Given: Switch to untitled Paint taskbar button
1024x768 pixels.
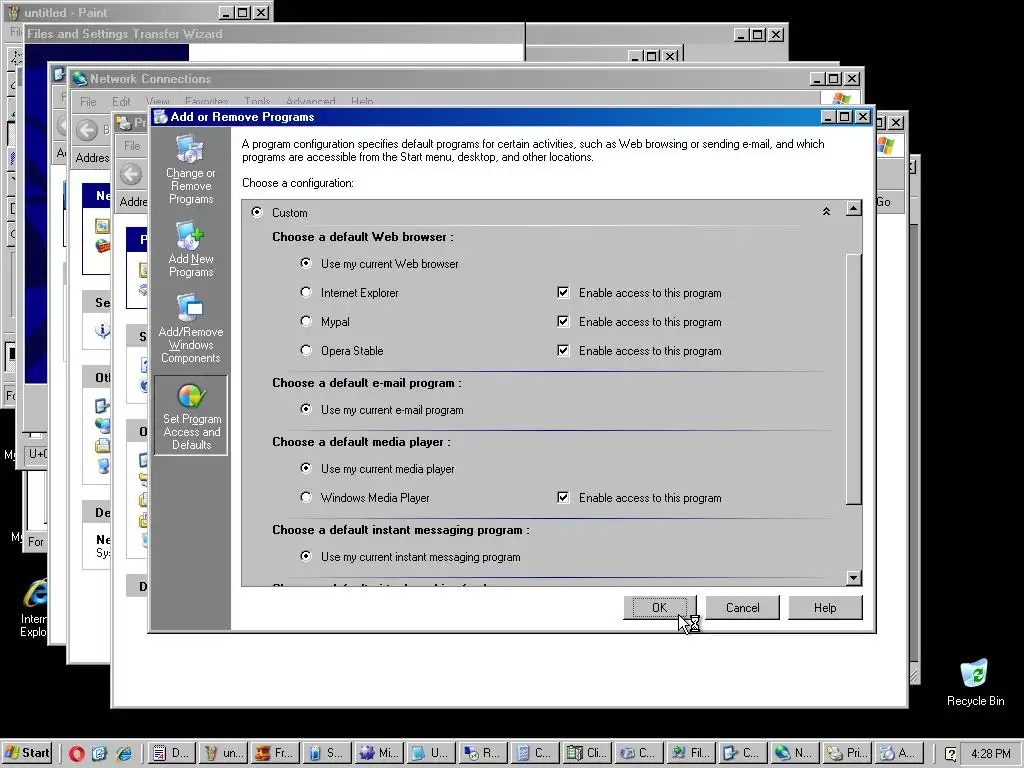Looking at the screenshot, I should point(222,753).
